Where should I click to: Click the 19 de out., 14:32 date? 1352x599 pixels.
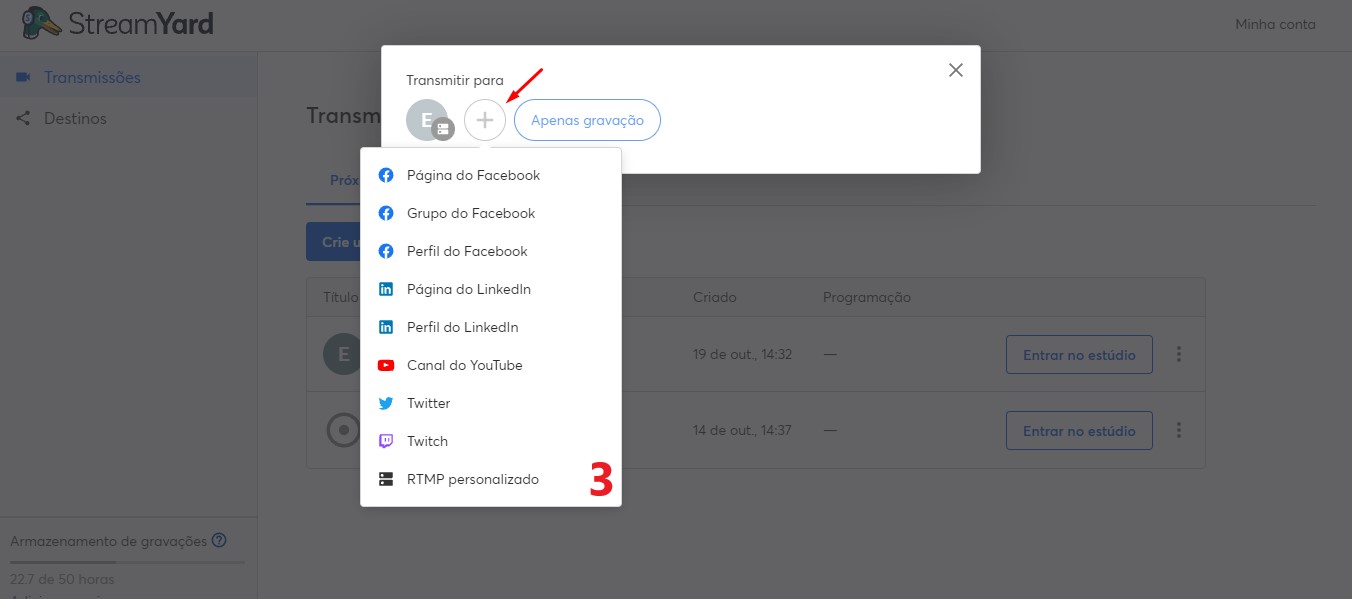(x=742, y=355)
